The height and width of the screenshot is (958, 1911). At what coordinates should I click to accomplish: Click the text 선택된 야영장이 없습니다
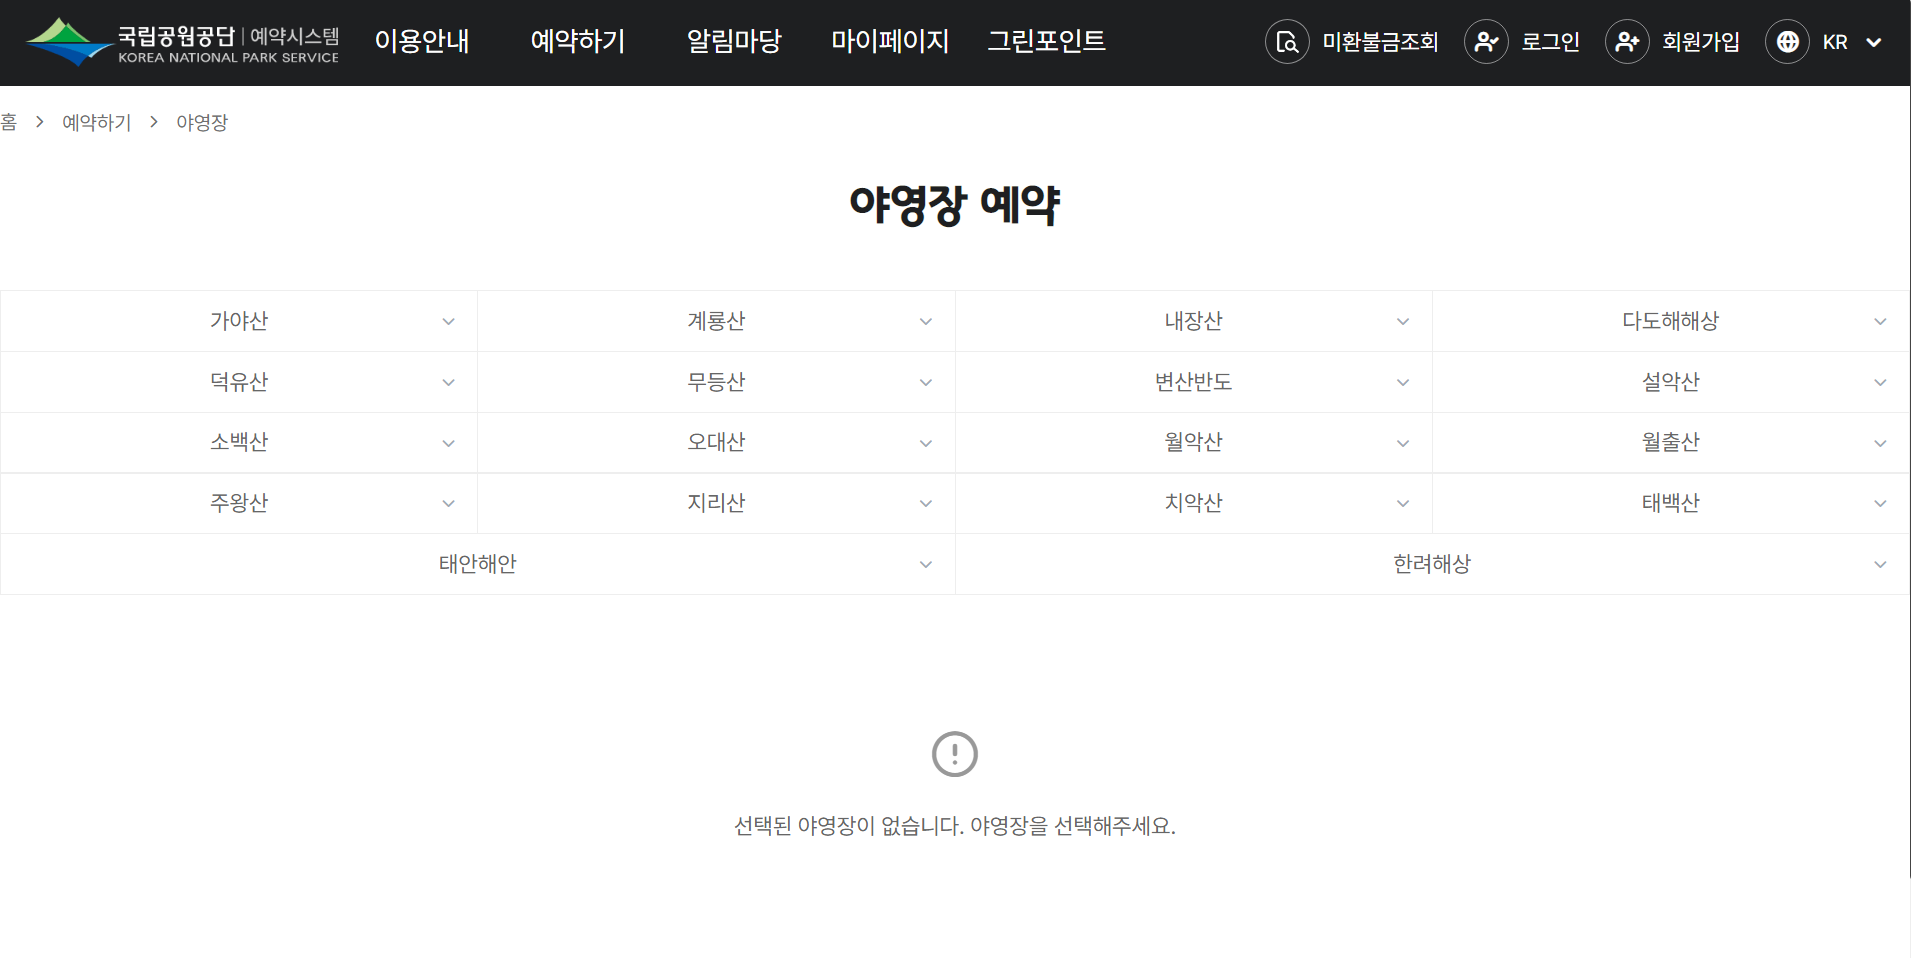(x=849, y=826)
